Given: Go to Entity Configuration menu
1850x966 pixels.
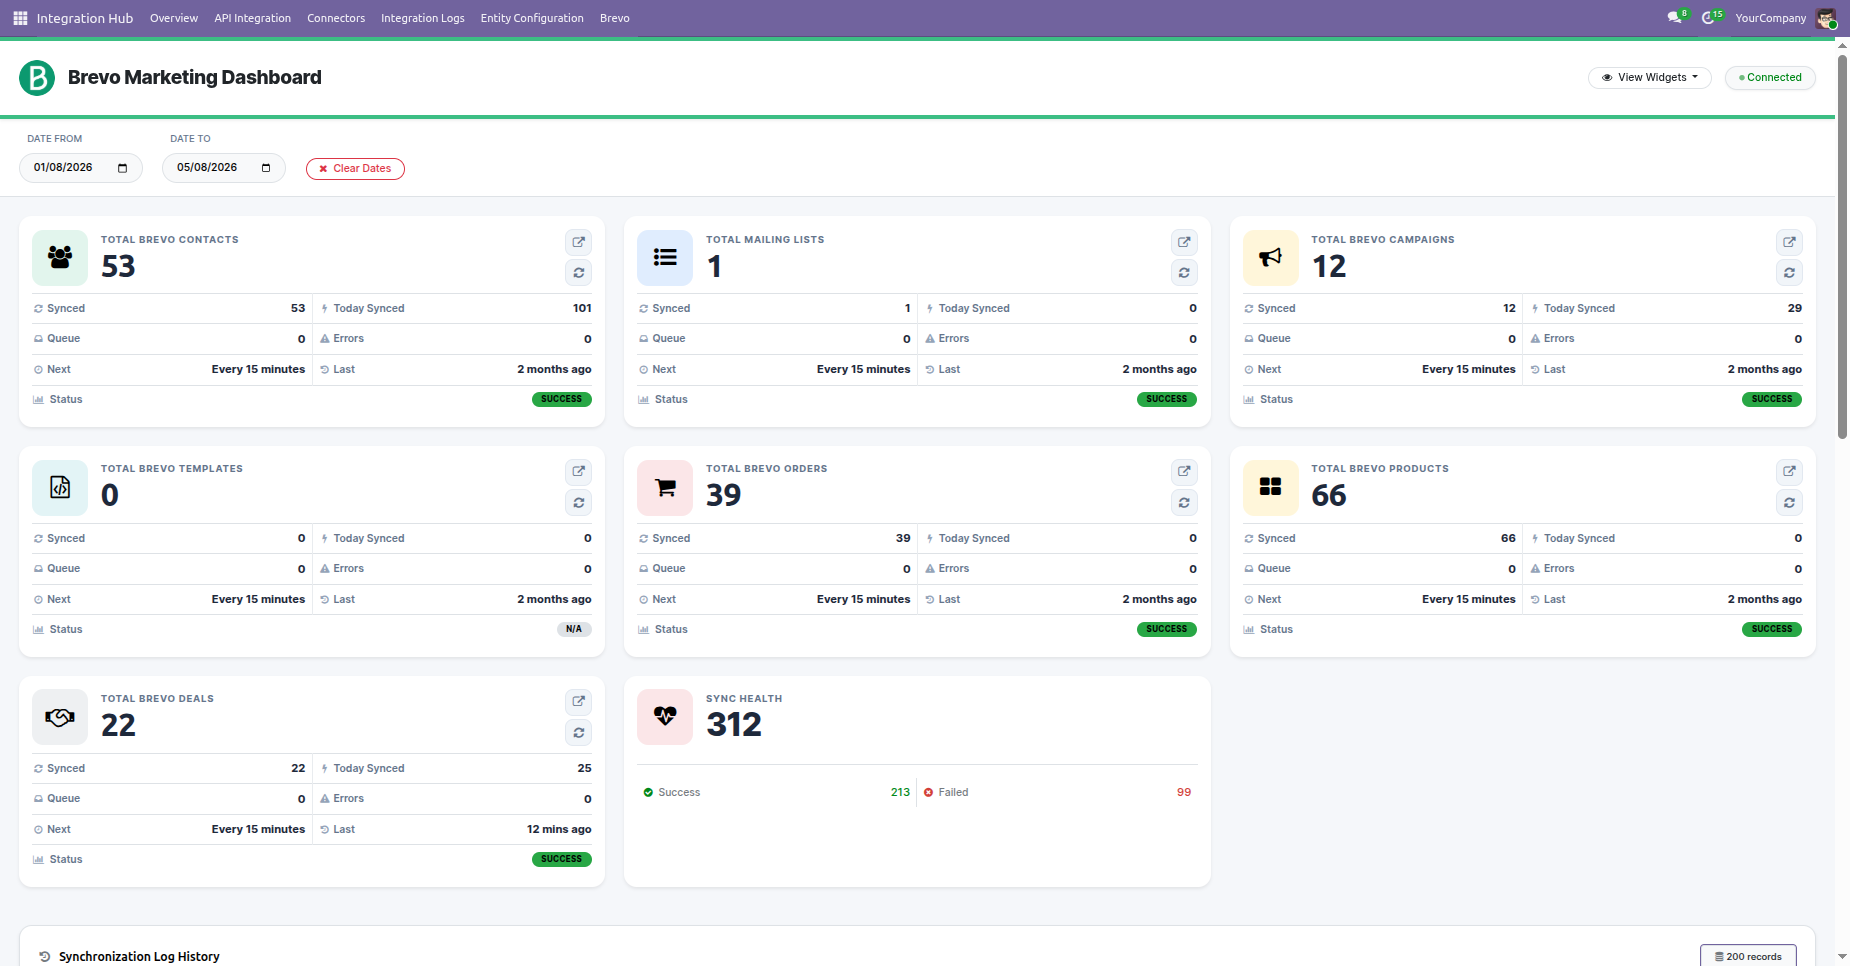Looking at the screenshot, I should point(532,18).
